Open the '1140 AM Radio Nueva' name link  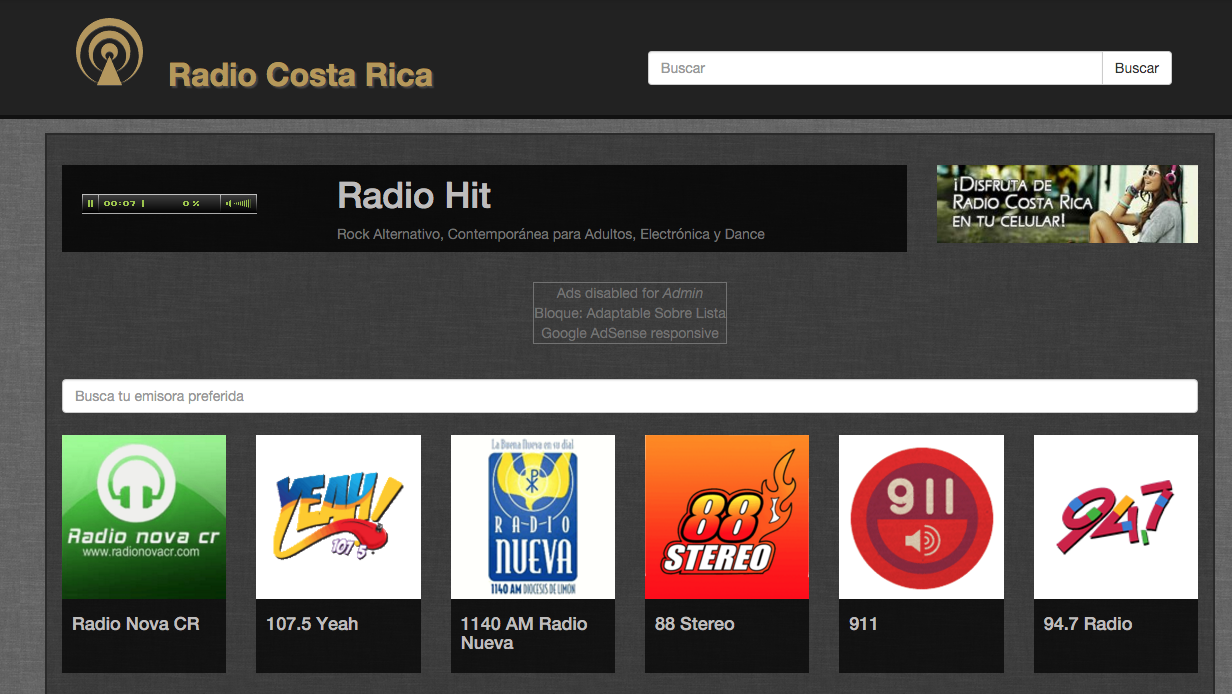pyautogui.click(x=523, y=633)
